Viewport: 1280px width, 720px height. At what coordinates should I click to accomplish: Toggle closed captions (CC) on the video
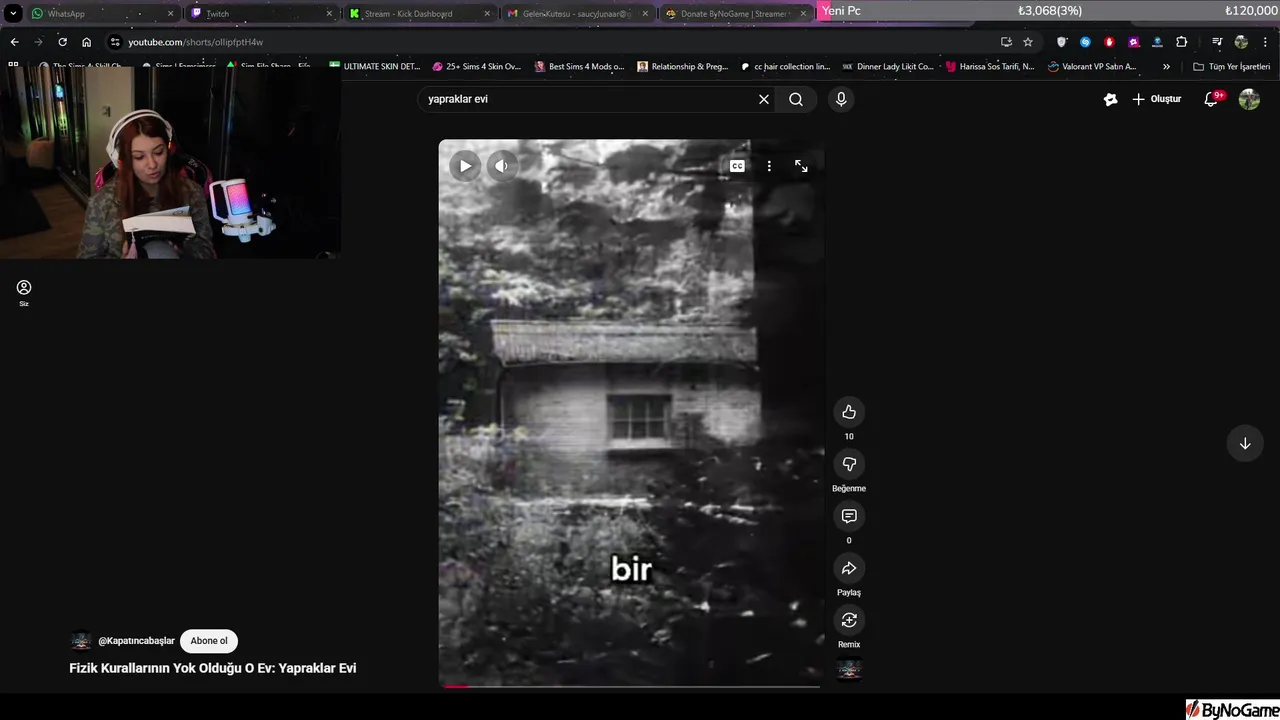737,166
